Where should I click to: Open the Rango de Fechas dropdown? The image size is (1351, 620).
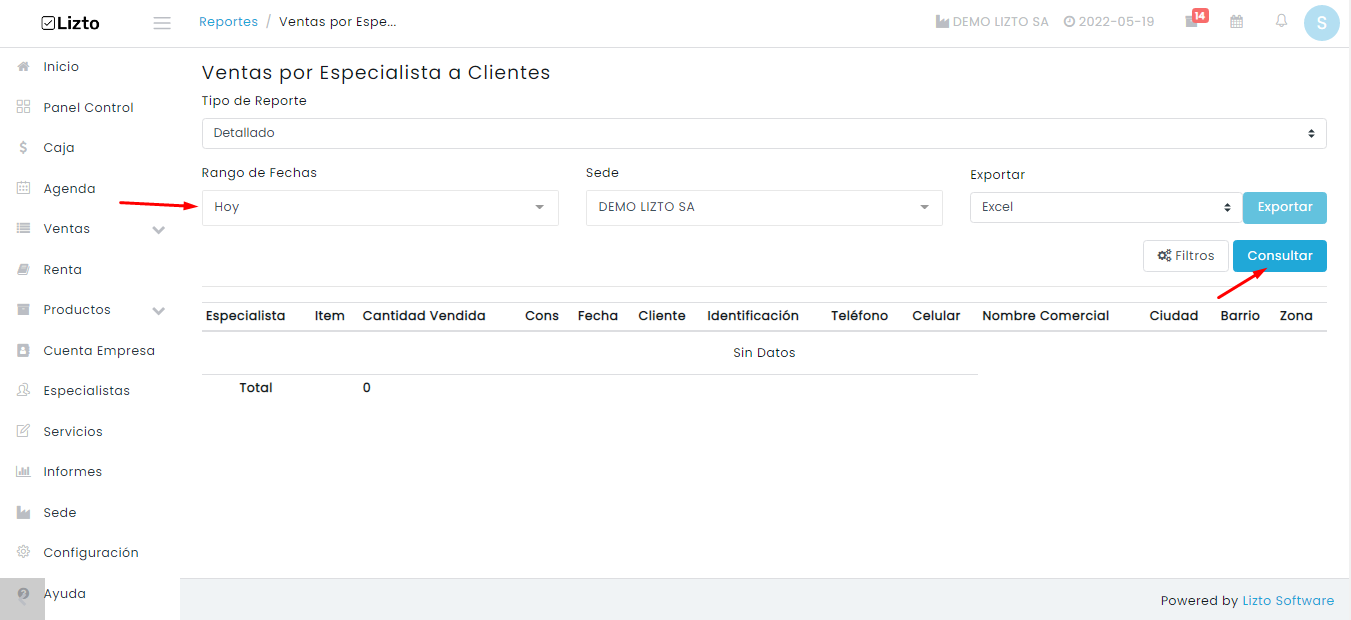(380, 207)
